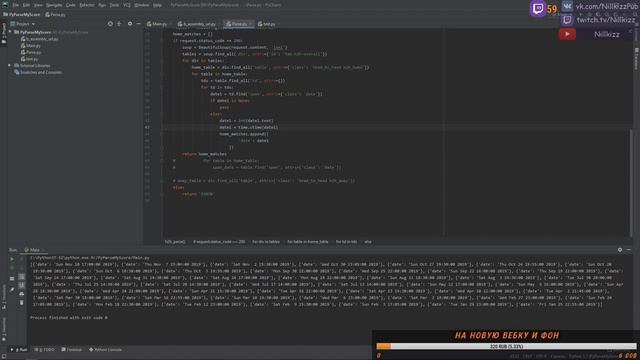Screen dimensions: 640x360
Task: Toggle scroll to end in Run console
Action: [22, 285]
